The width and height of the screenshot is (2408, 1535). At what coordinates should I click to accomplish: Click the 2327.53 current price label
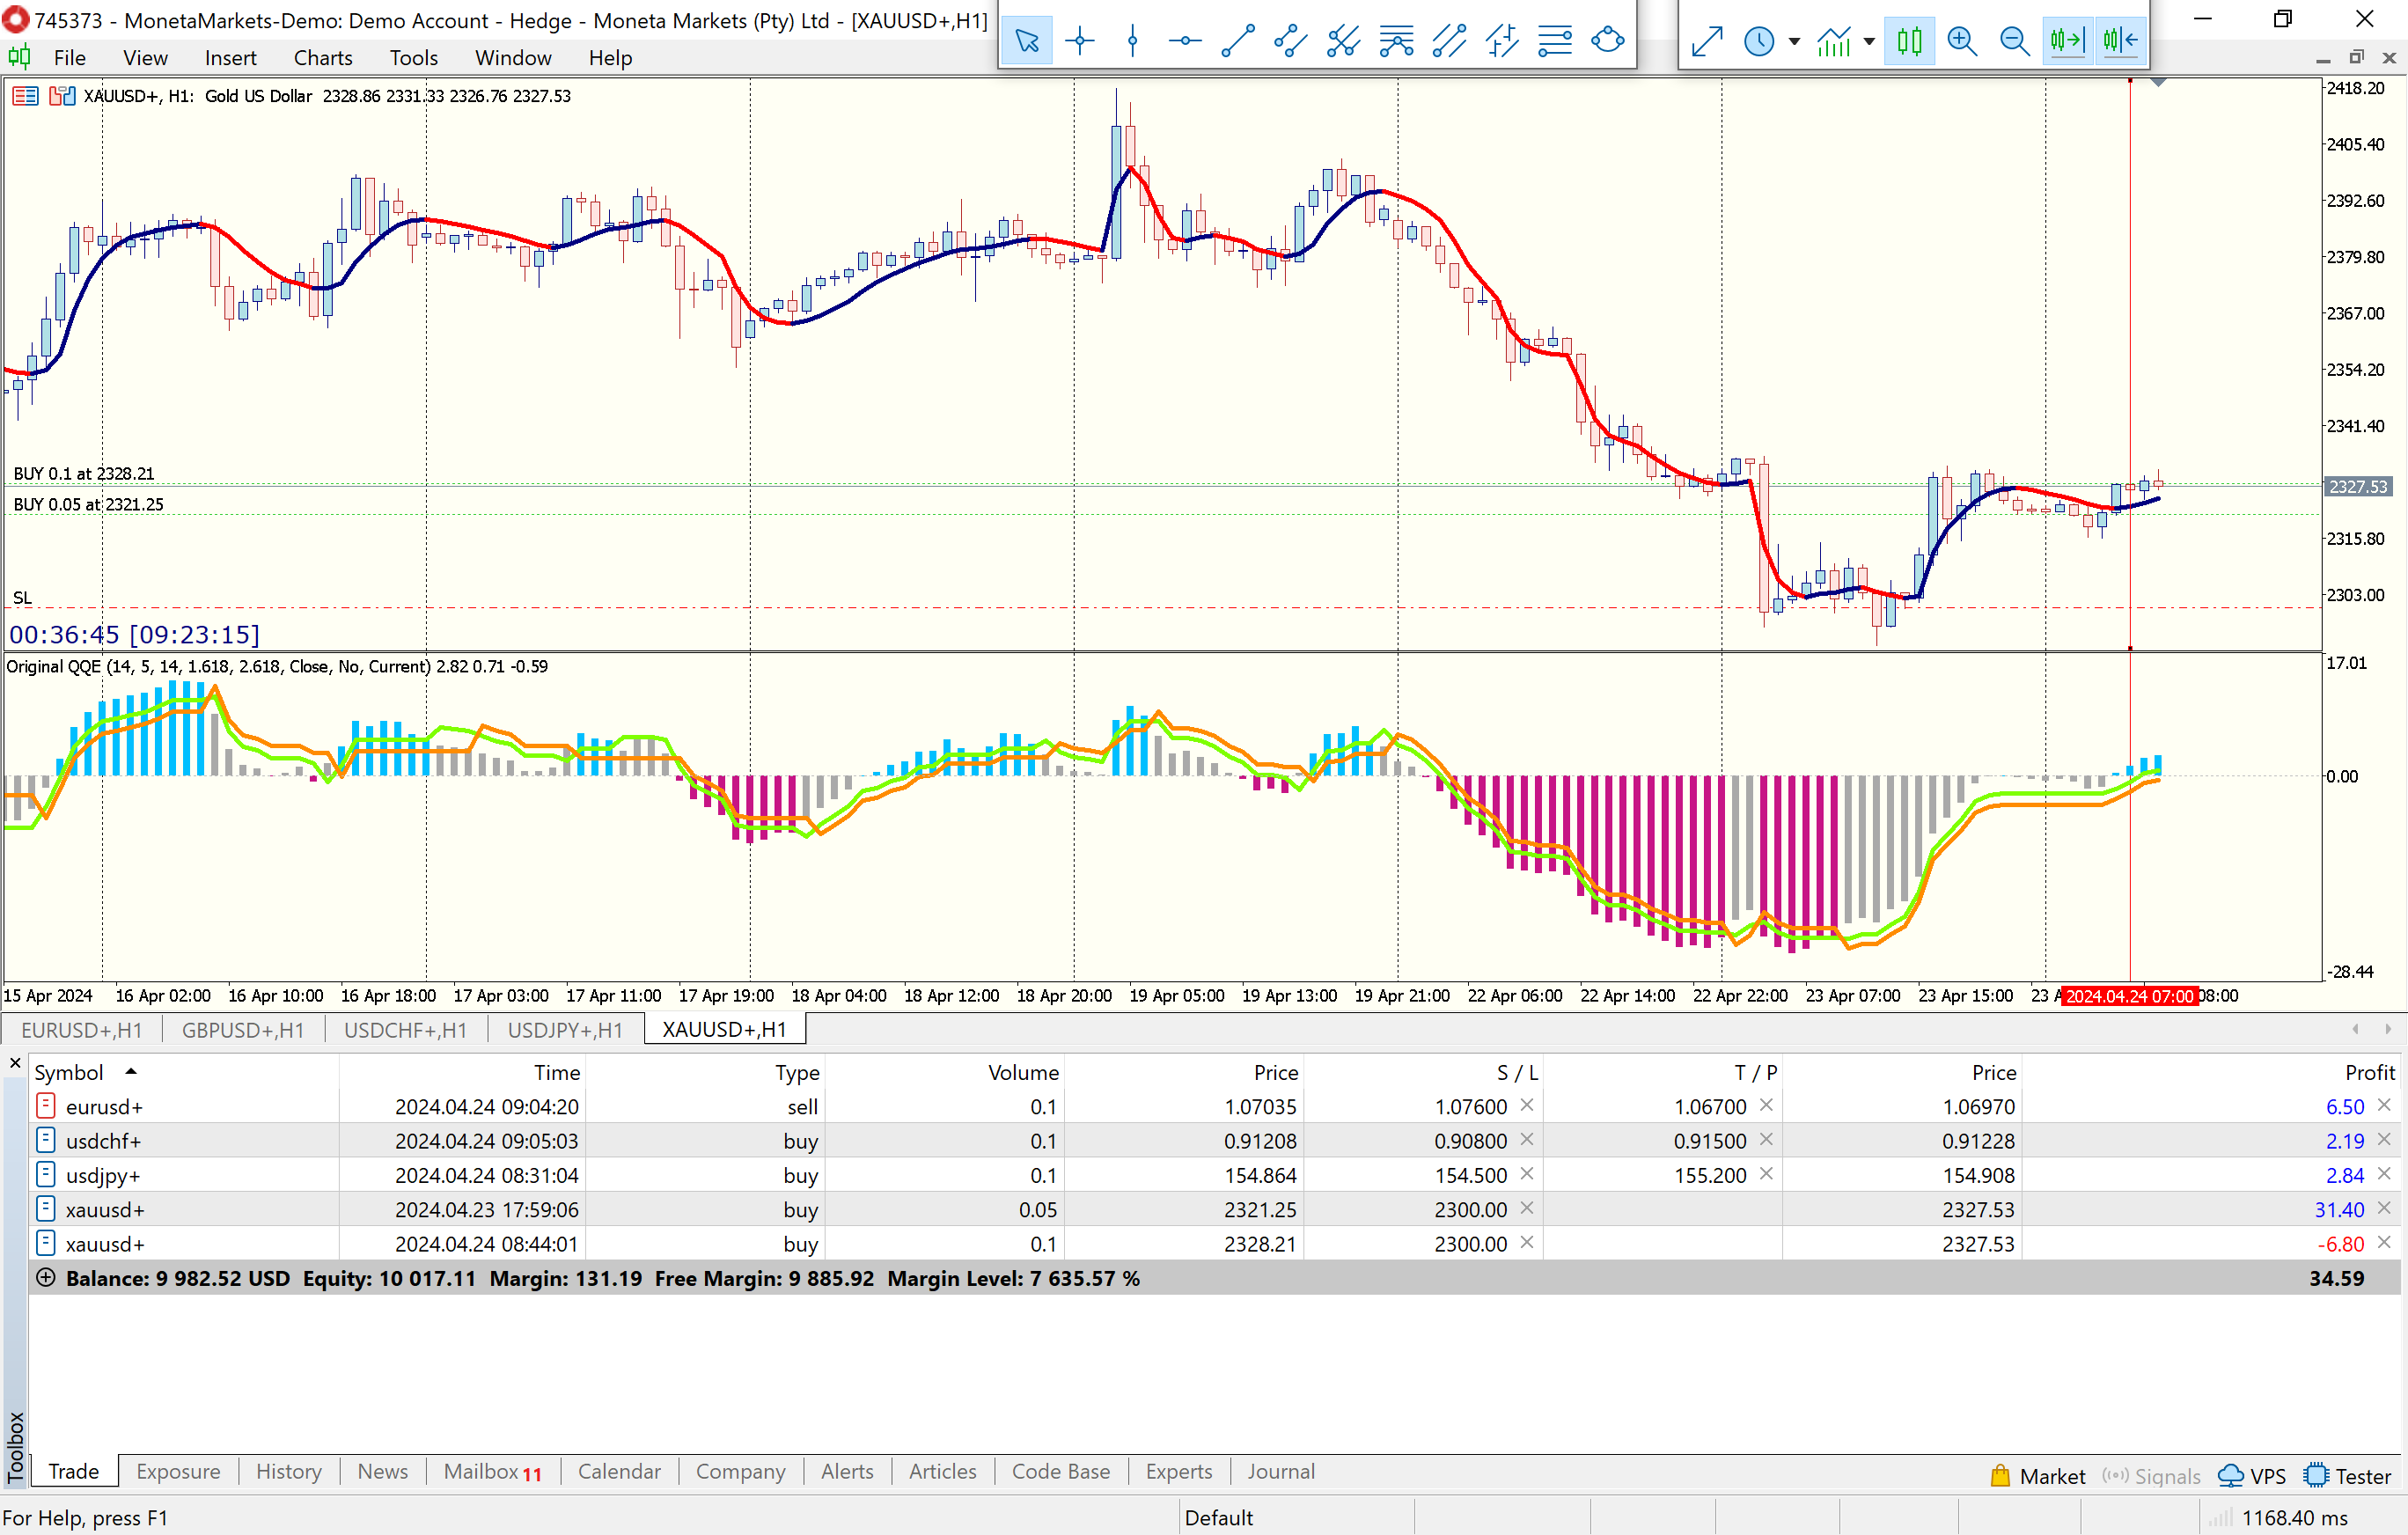tap(2357, 487)
